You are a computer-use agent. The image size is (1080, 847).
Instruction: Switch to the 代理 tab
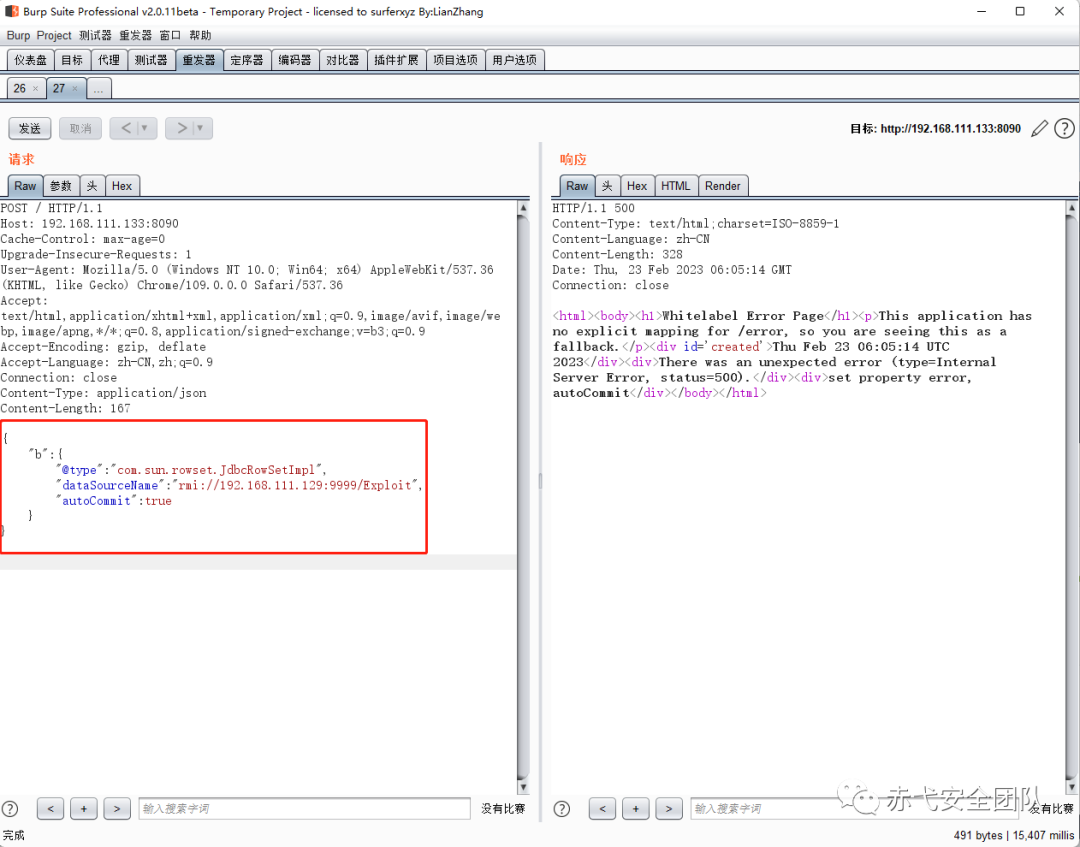(109, 60)
